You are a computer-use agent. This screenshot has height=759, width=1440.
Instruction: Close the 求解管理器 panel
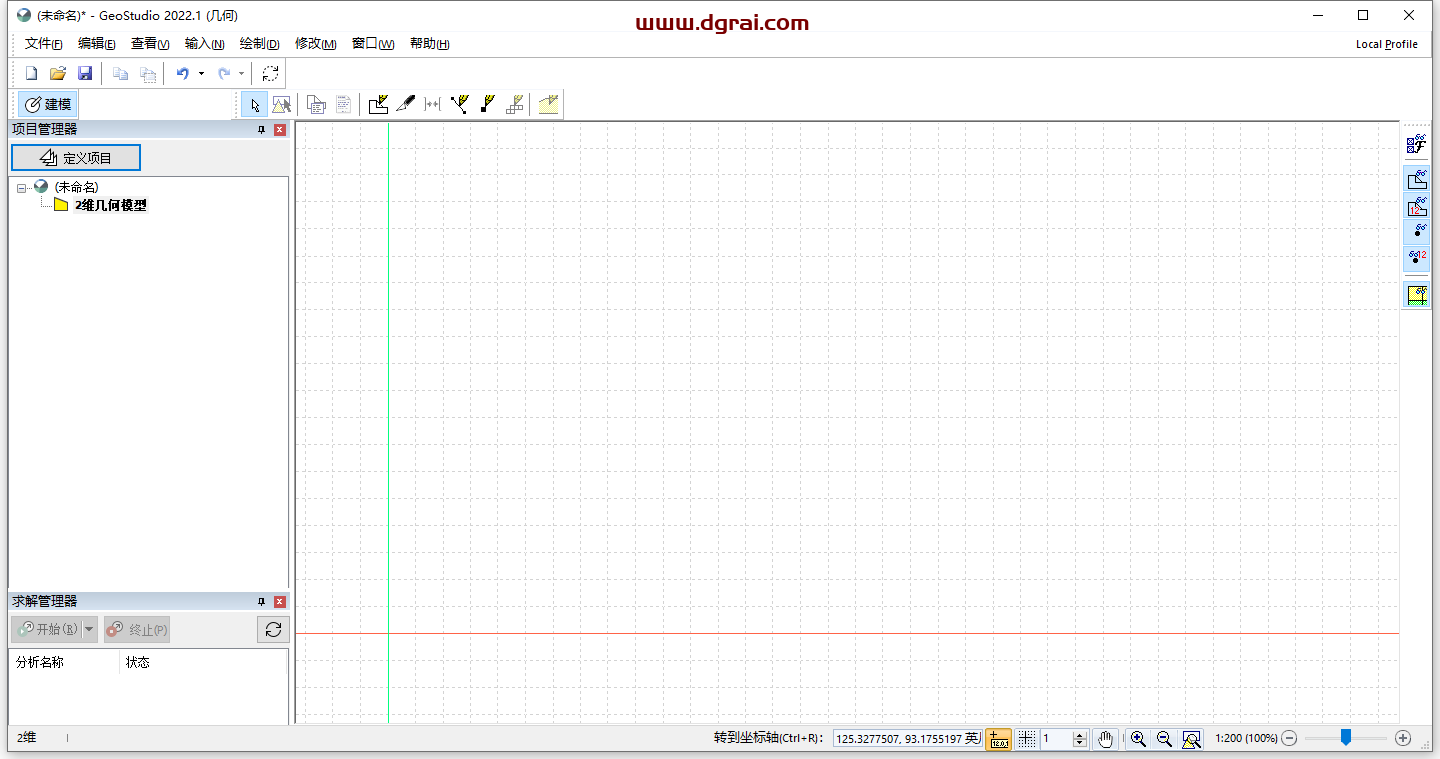click(280, 601)
